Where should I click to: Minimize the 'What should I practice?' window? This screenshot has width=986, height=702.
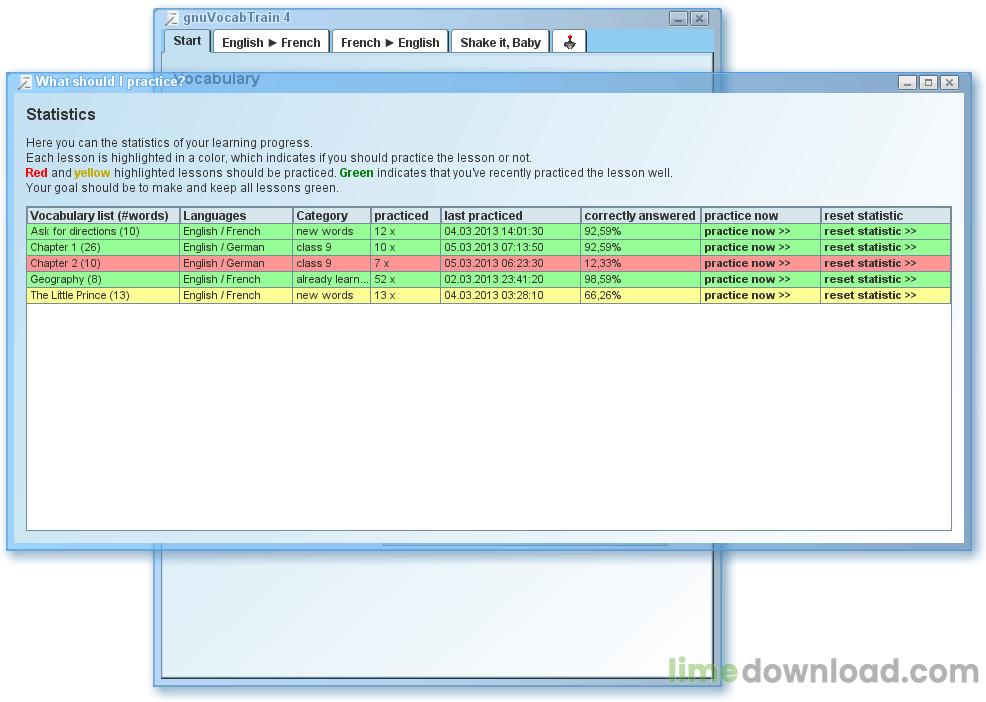pos(907,83)
